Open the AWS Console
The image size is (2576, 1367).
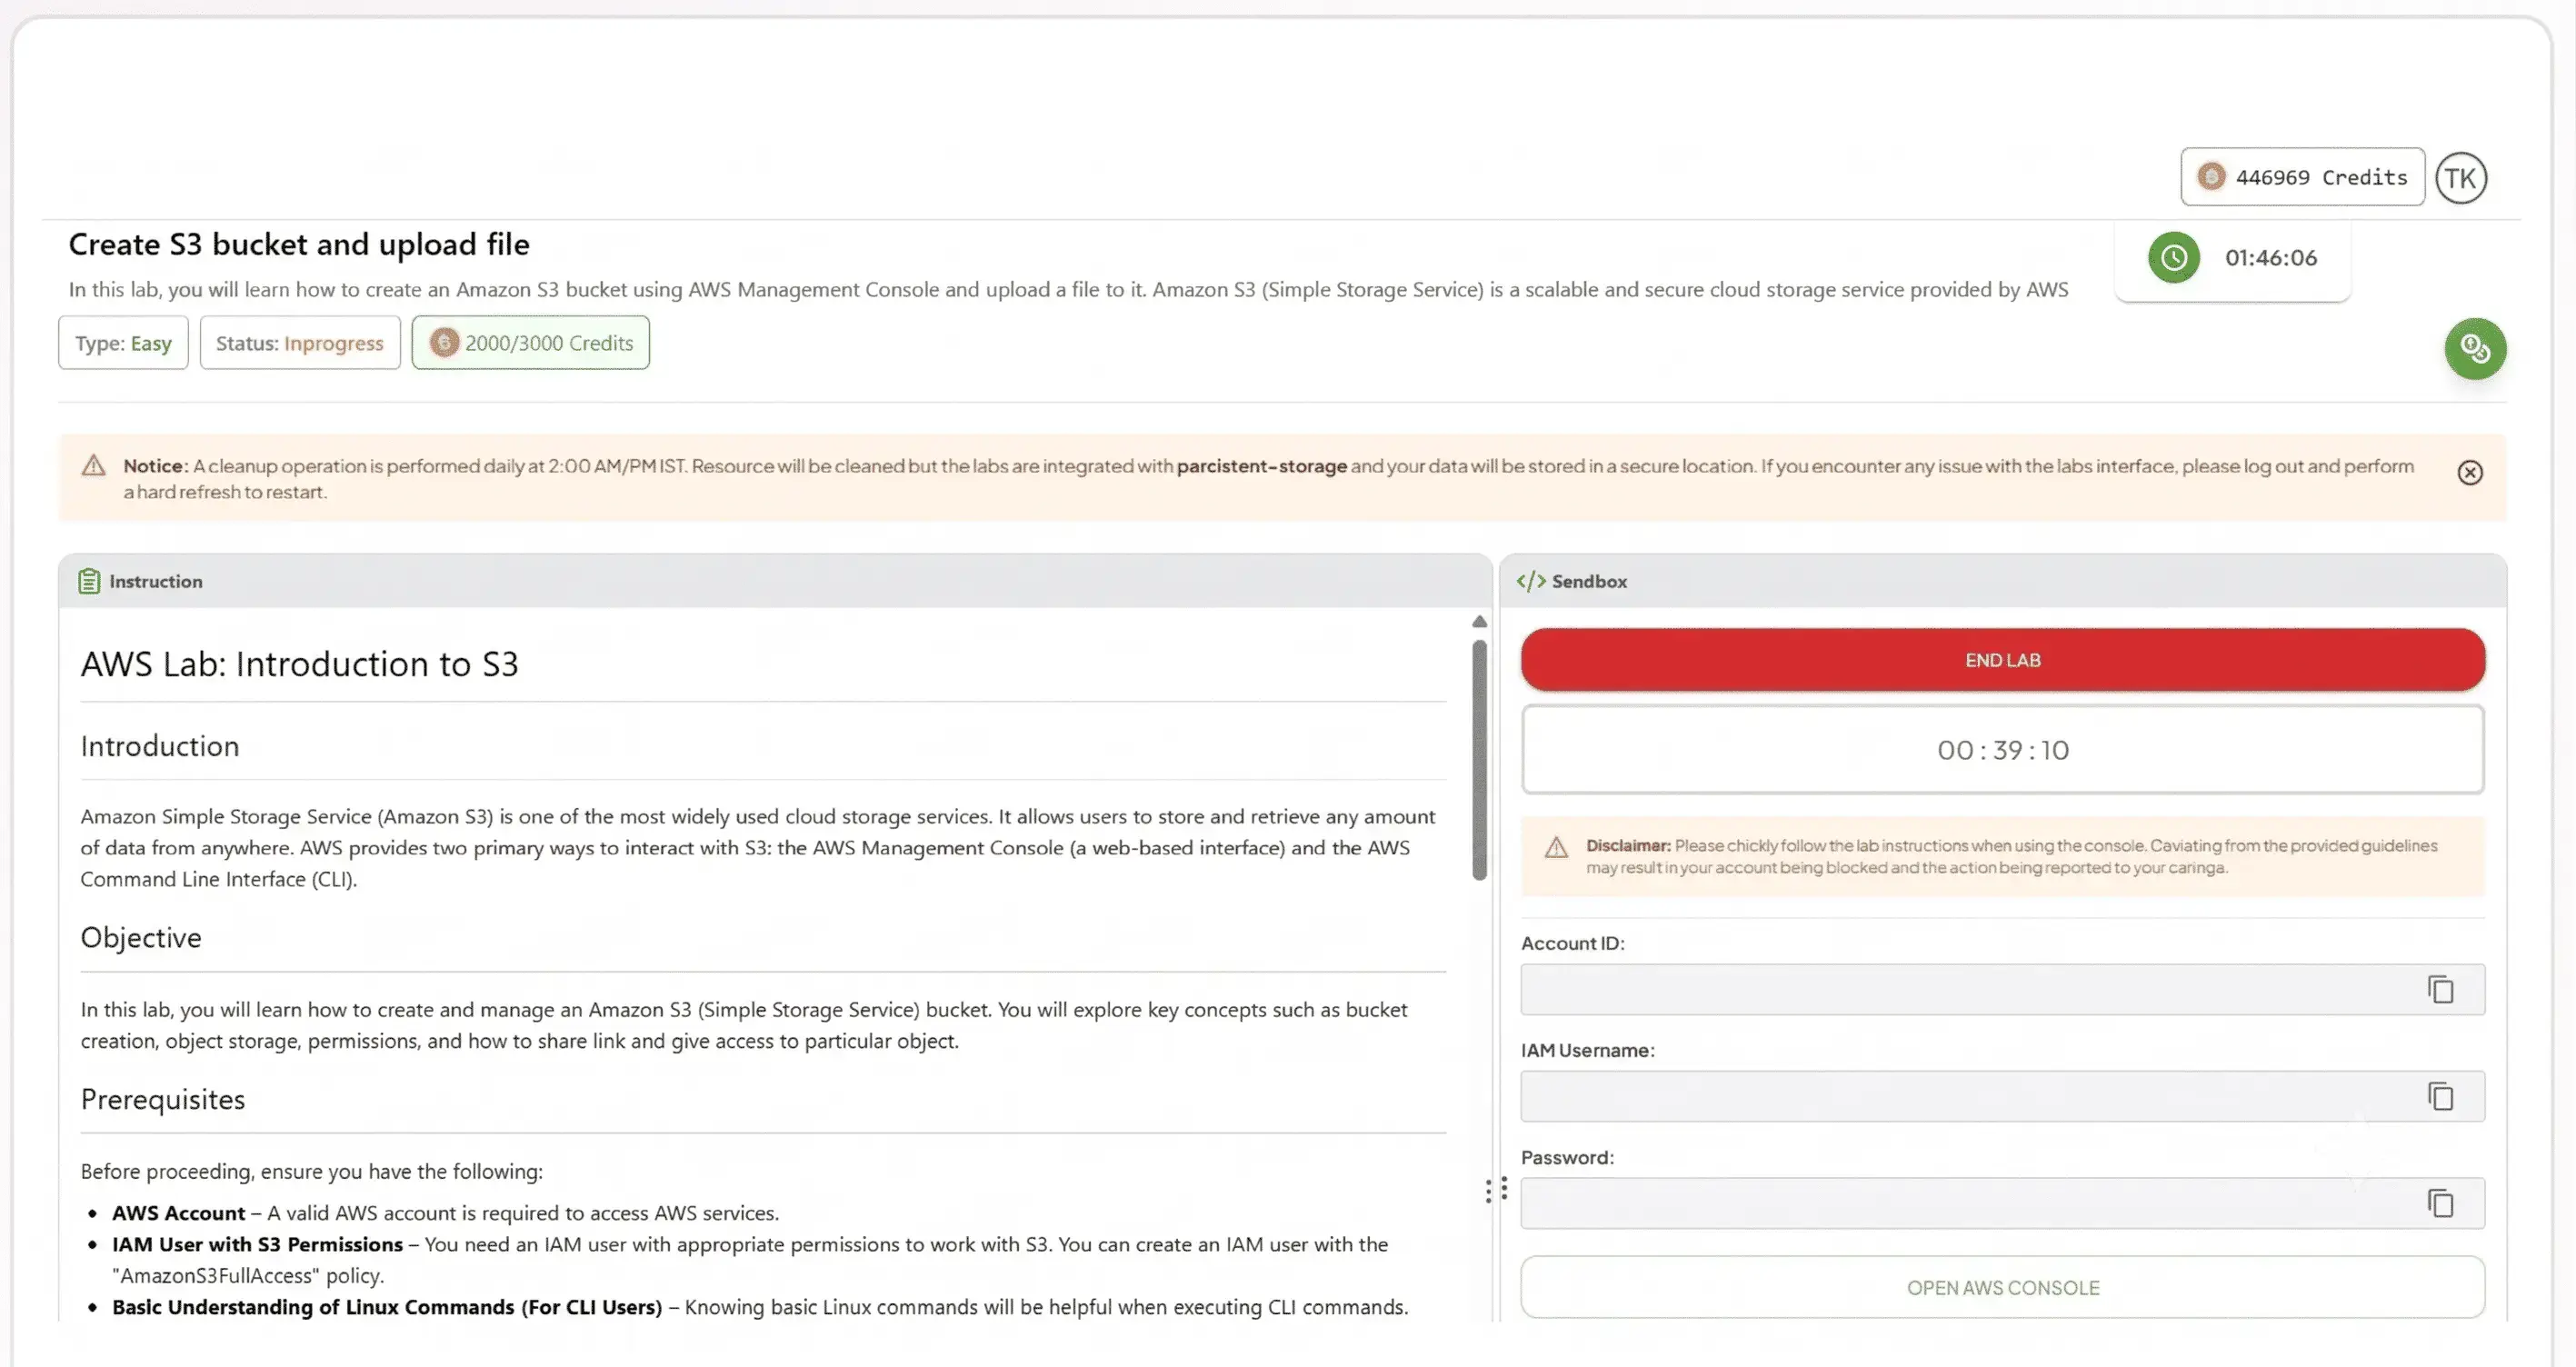click(x=2002, y=1288)
